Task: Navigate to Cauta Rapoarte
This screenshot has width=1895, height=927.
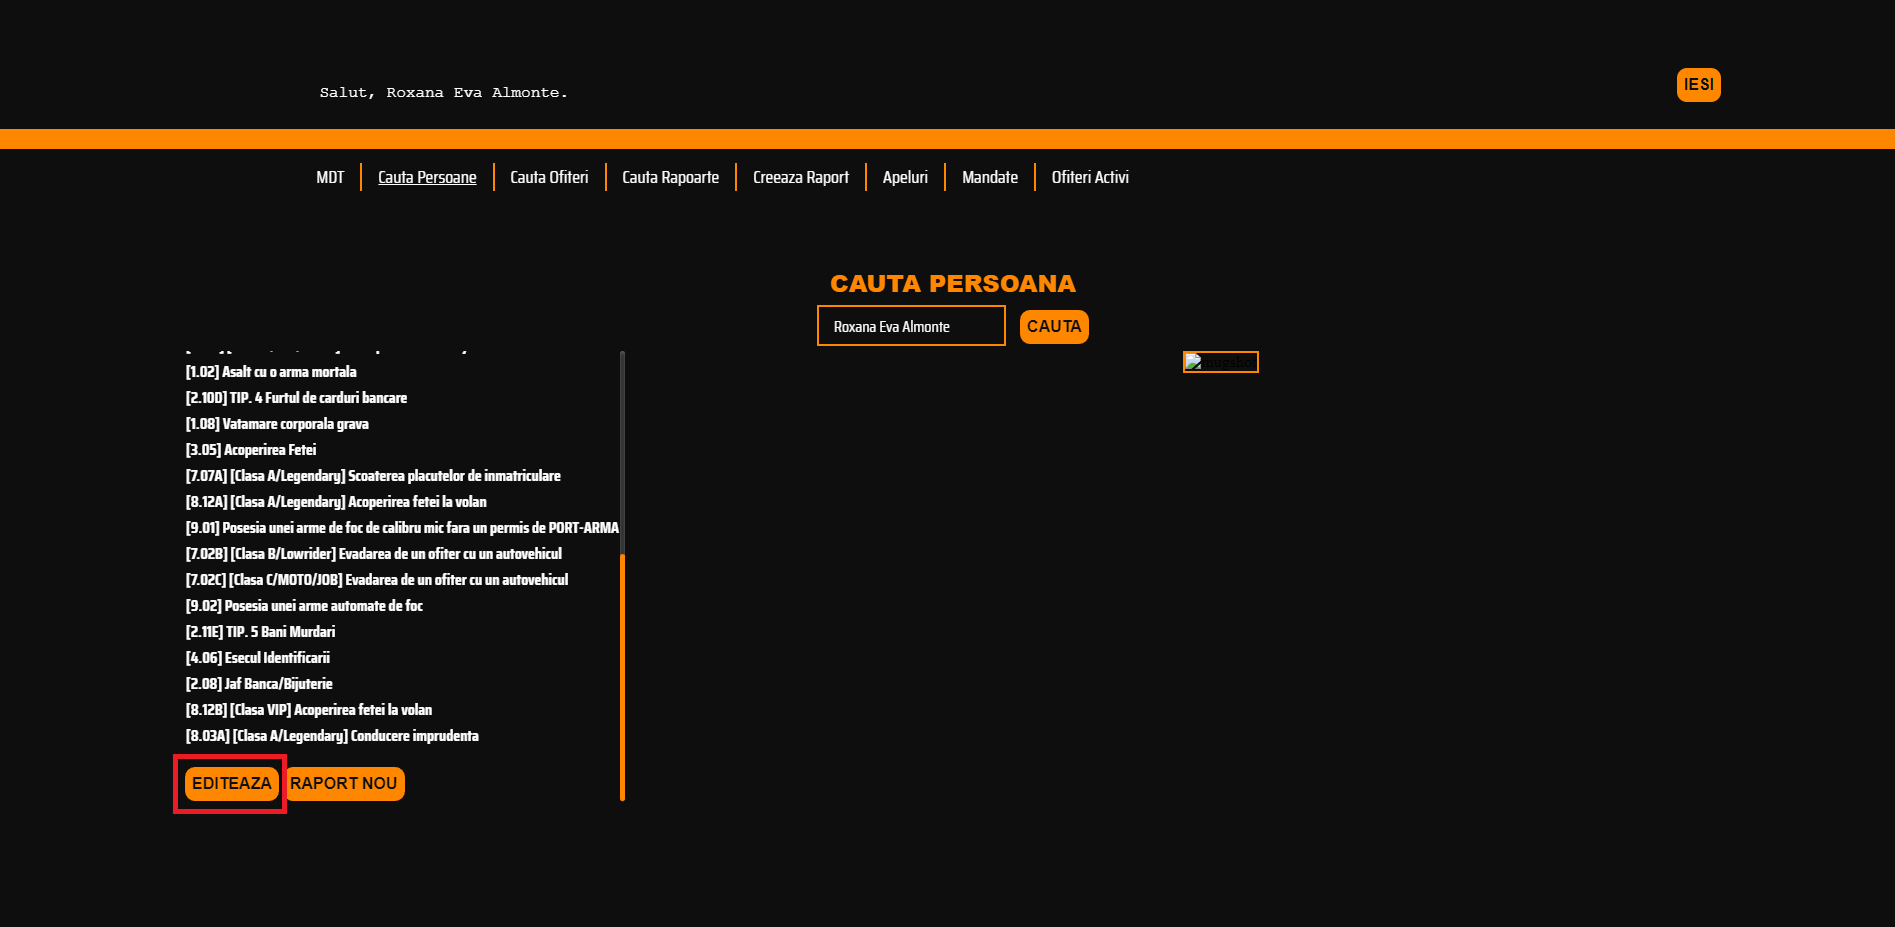Action: (670, 178)
